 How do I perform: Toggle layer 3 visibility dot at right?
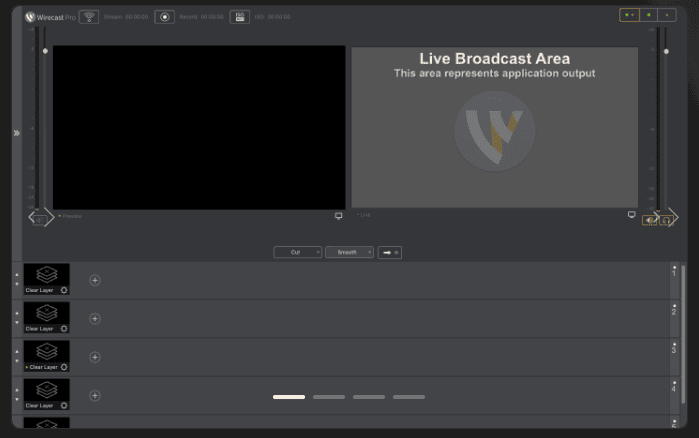[x=674, y=344]
